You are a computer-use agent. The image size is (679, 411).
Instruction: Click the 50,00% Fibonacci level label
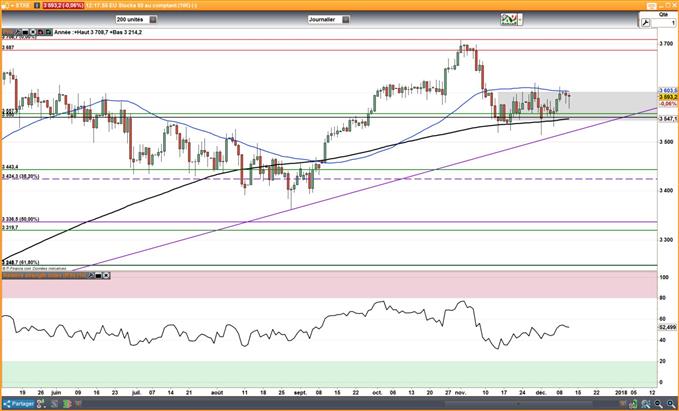click(x=21, y=220)
